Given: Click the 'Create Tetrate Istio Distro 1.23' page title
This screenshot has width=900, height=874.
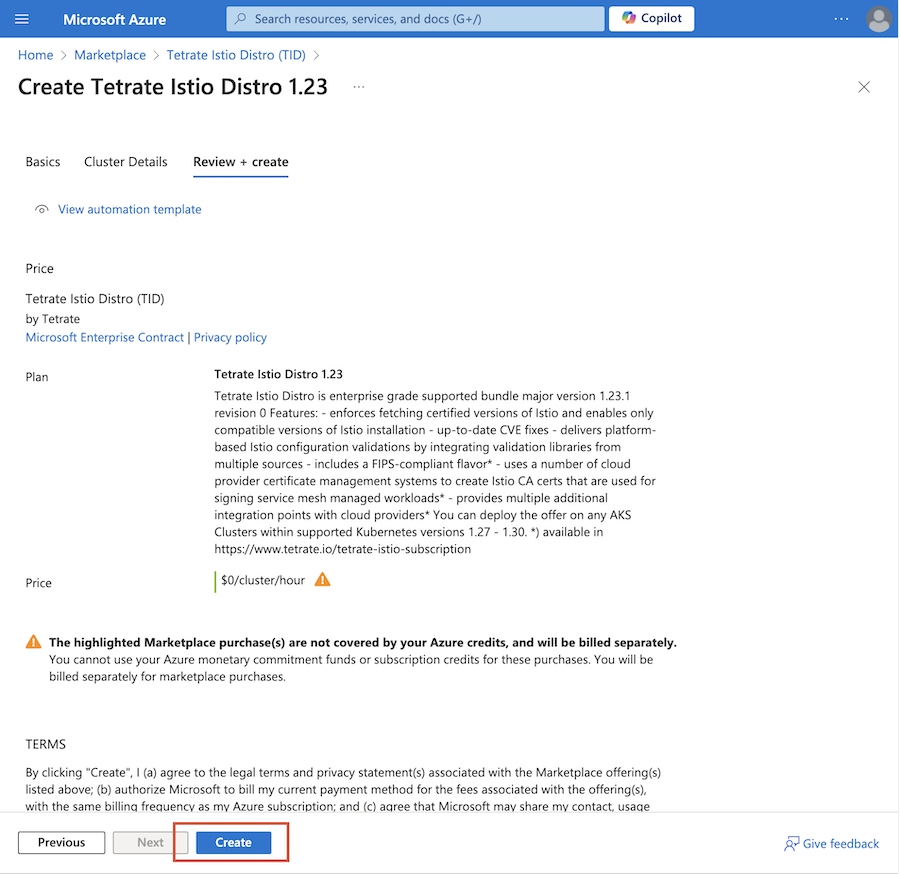Looking at the screenshot, I should pos(173,87).
